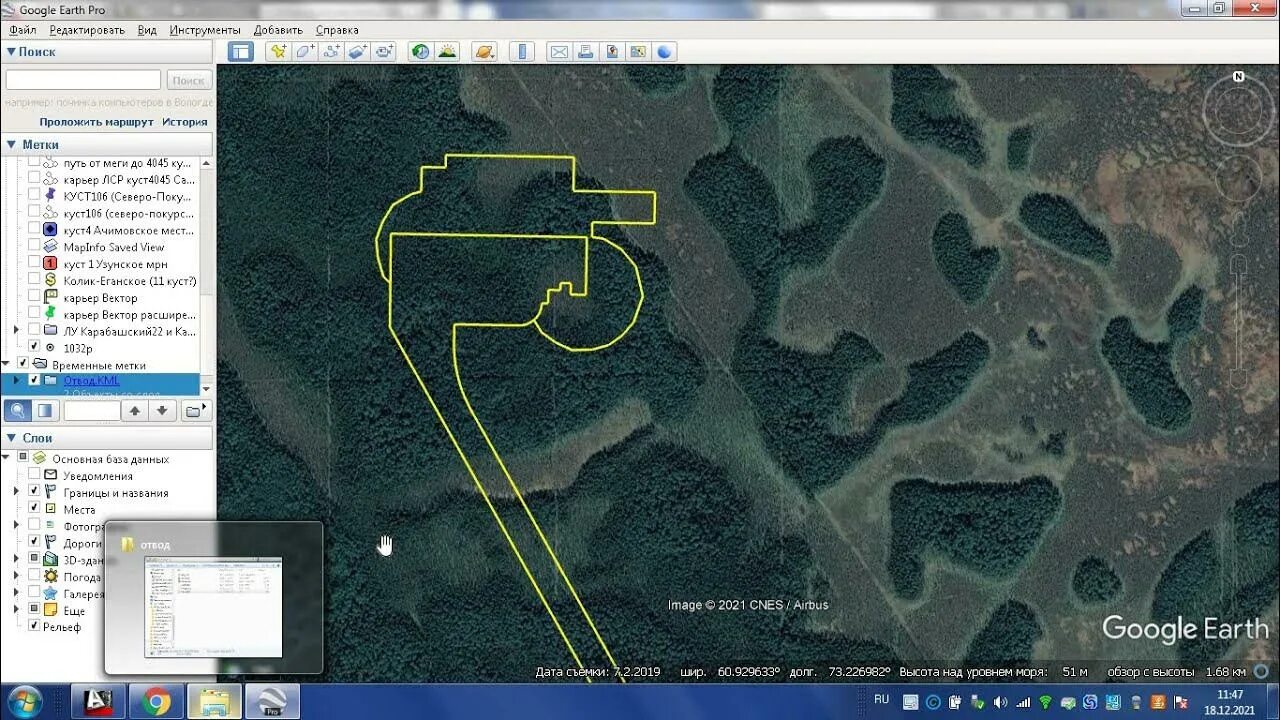The width and height of the screenshot is (1280, 720).
Task: Toggle the sidebar visibility button
Action: pyautogui.click(x=240, y=51)
